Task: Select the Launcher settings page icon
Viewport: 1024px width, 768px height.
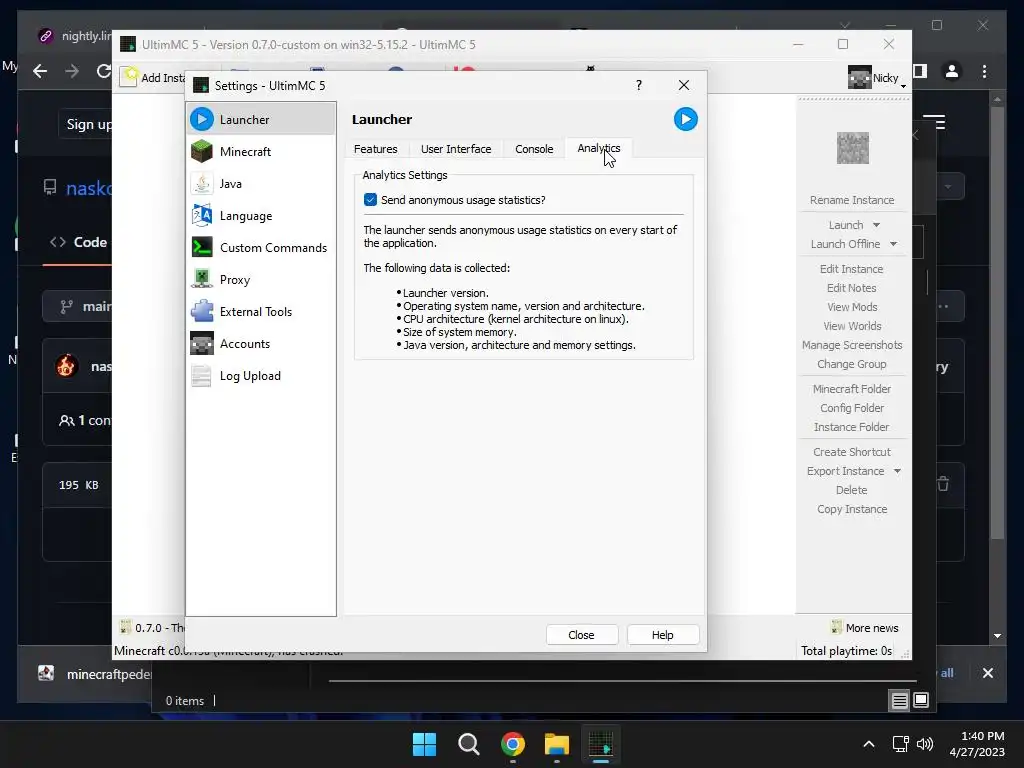Action: tap(202, 119)
